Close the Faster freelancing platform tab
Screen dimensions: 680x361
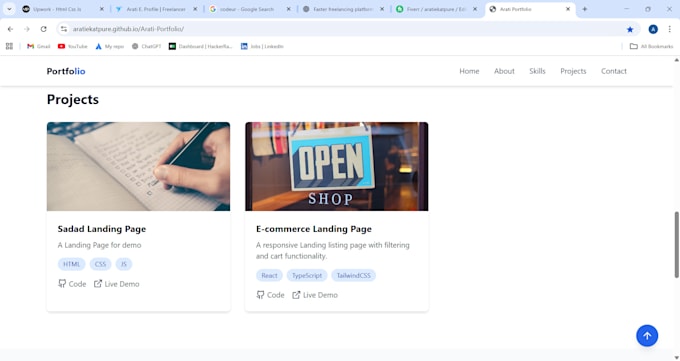[x=382, y=9]
